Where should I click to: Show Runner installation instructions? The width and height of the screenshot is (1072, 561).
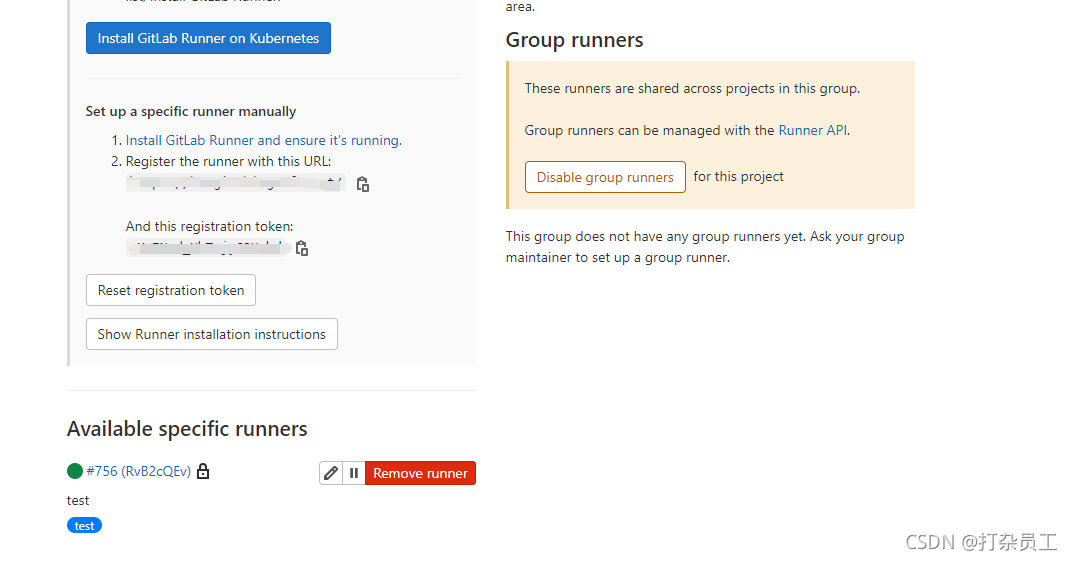click(212, 334)
